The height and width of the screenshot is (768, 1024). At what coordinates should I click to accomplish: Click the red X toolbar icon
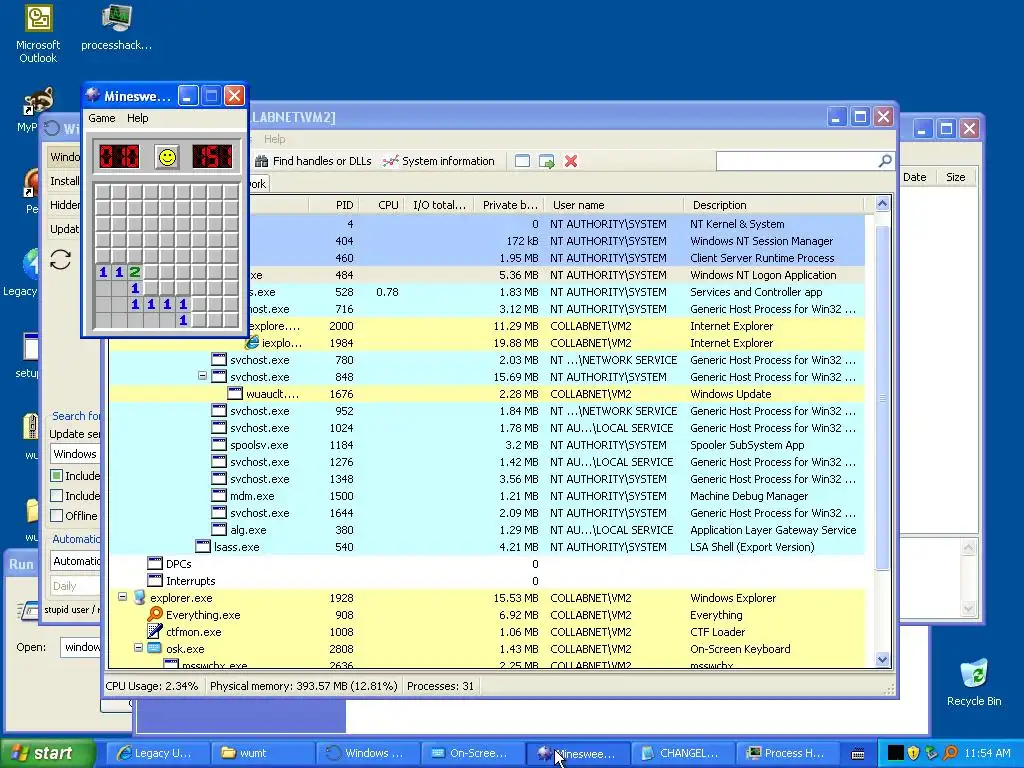[x=571, y=161]
